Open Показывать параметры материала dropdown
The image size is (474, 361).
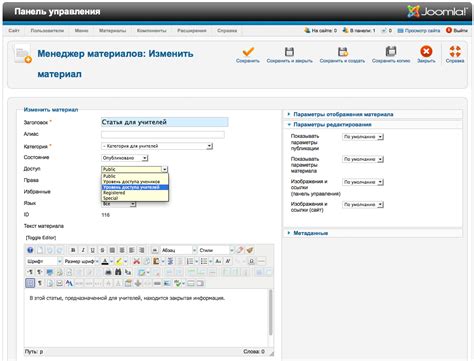click(x=363, y=159)
